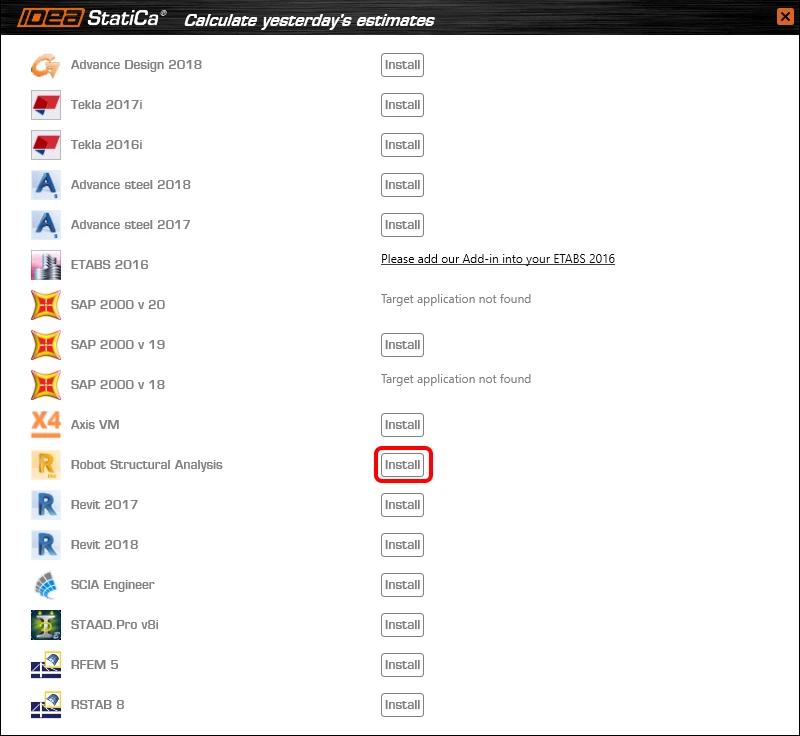The height and width of the screenshot is (736, 800).
Task: Select the Advance steel 2018 icon
Action: (x=45, y=185)
